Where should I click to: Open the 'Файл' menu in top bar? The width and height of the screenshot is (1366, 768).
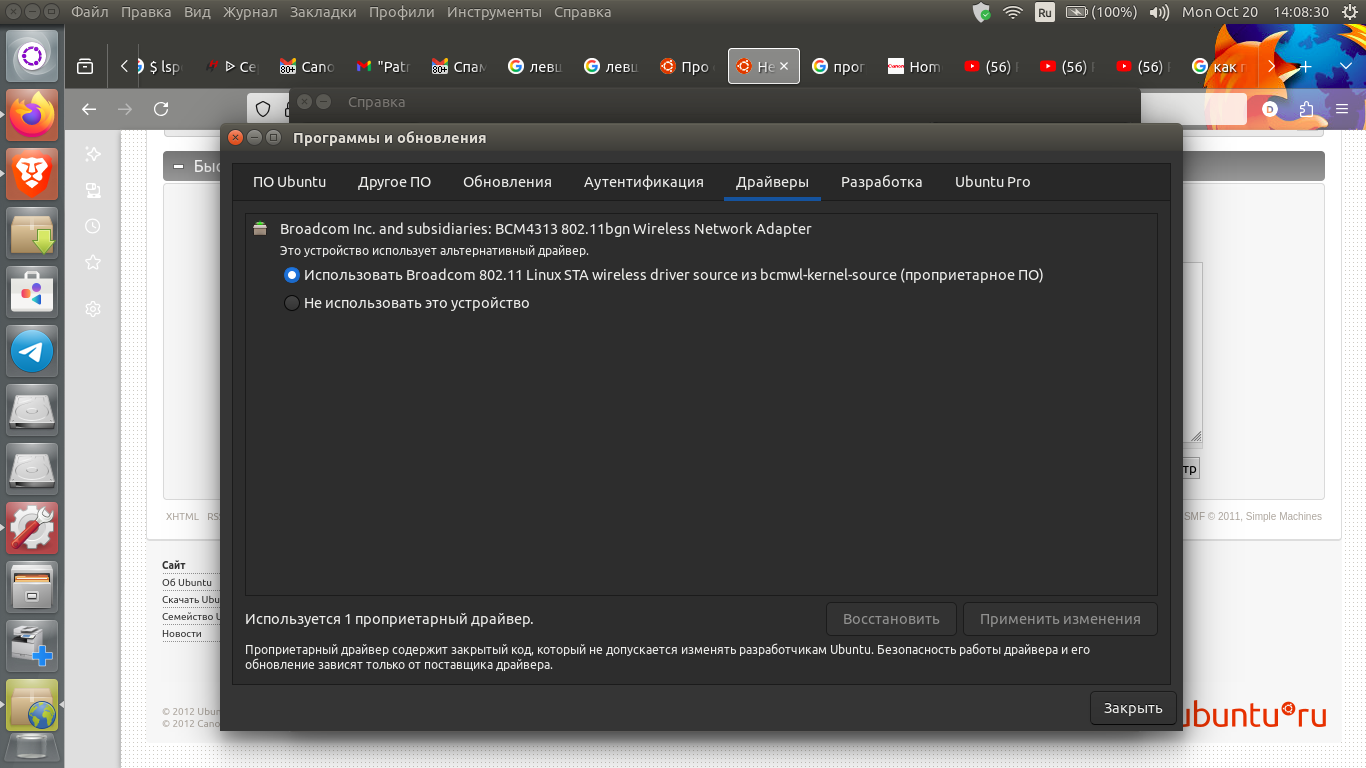[x=90, y=12]
